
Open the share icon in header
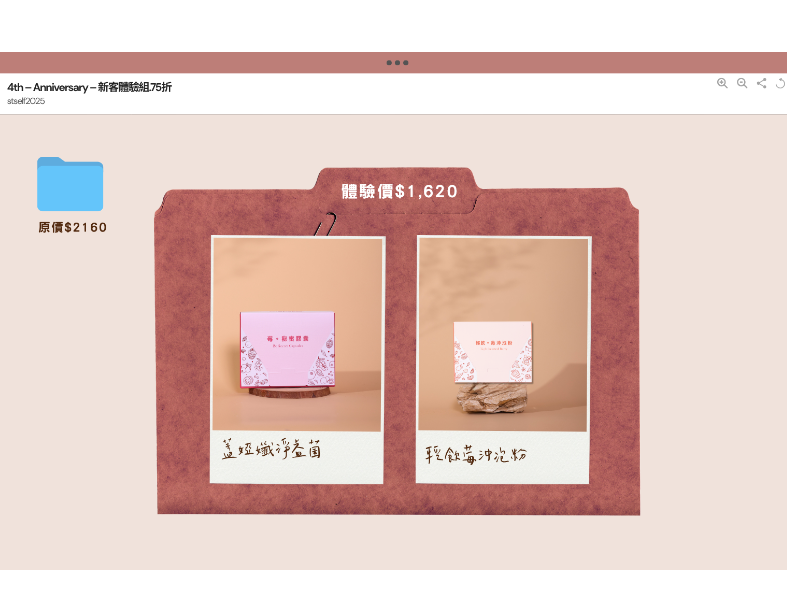(x=762, y=83)
